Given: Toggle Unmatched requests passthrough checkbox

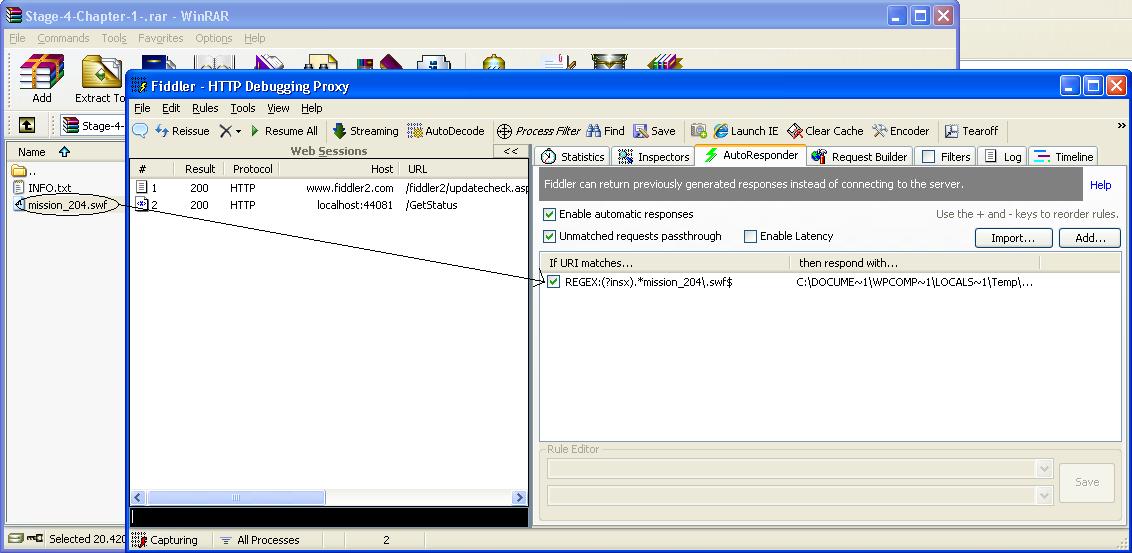Looking at the screenshot, I should click(x=549, y=236).
